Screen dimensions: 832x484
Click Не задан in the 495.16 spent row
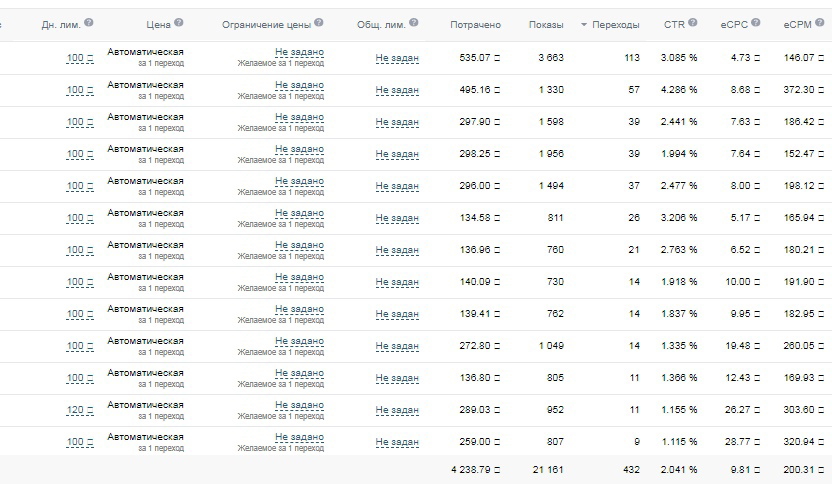pyautogui.click(x=397, y=90)
